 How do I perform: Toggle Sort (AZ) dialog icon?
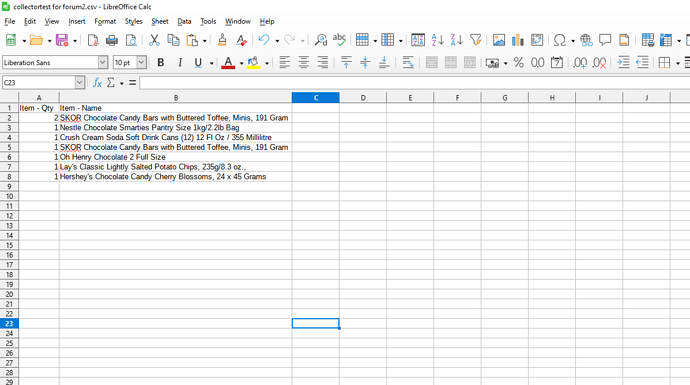pyautogui.click(x=418, y=40)
